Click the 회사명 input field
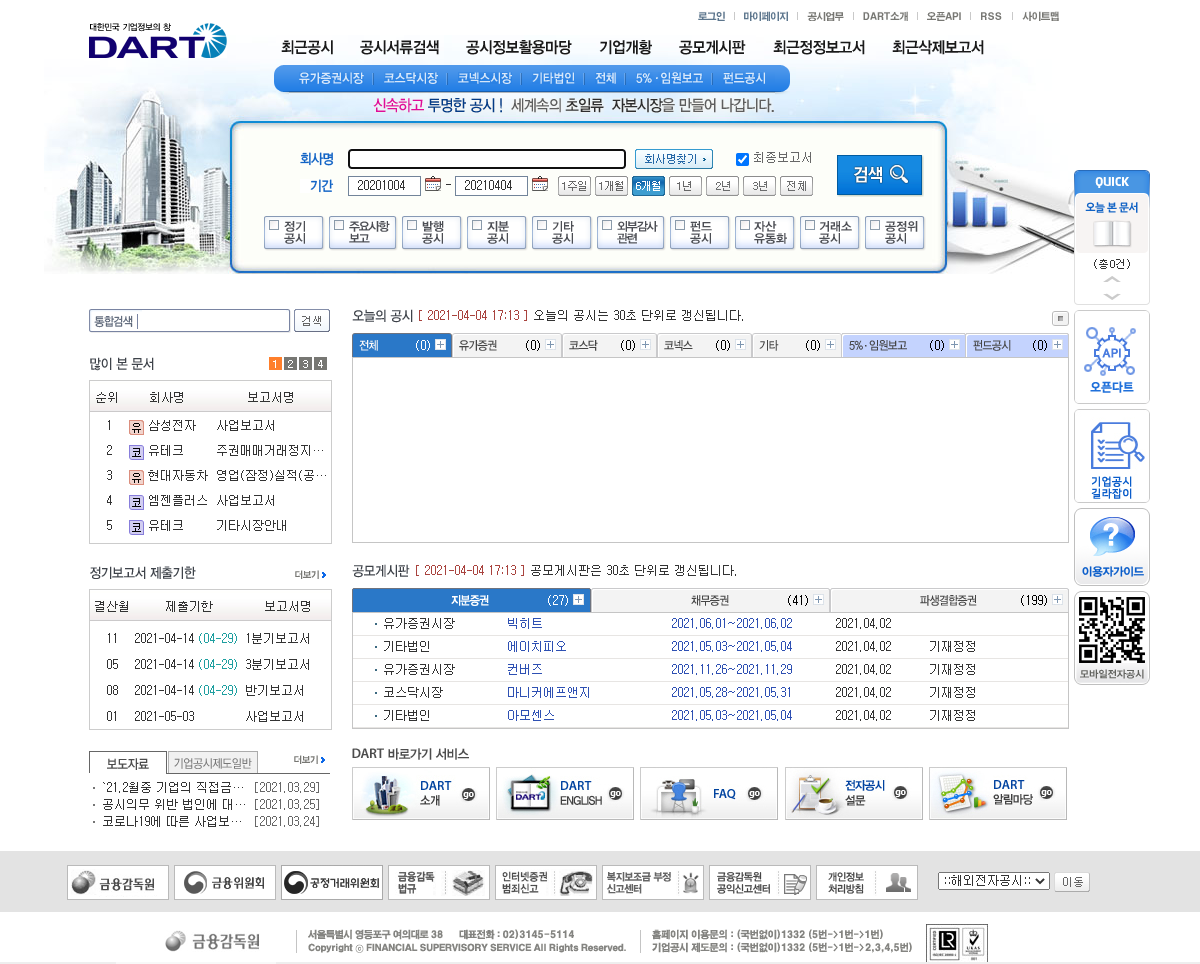The width and height of the screenshot is (1200, 964). 486,159
